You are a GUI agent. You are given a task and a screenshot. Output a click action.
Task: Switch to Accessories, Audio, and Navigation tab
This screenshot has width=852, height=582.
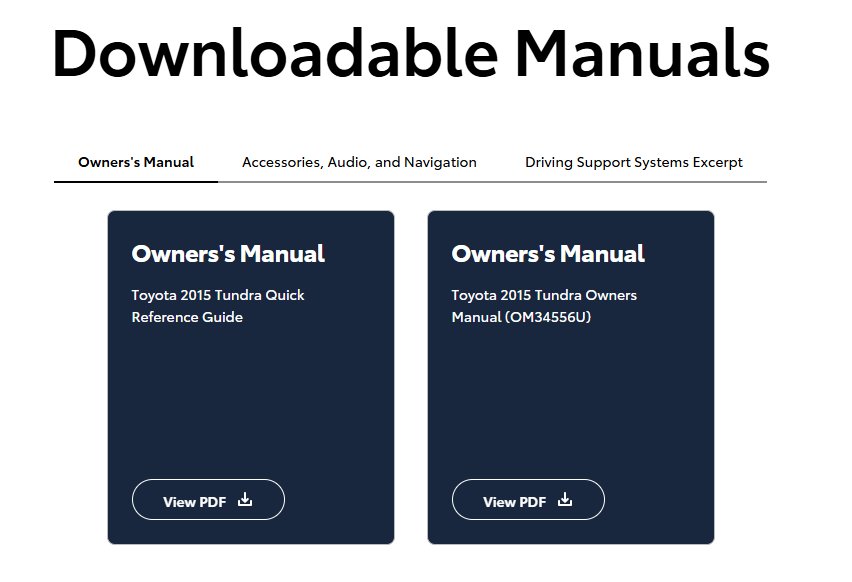359,162
